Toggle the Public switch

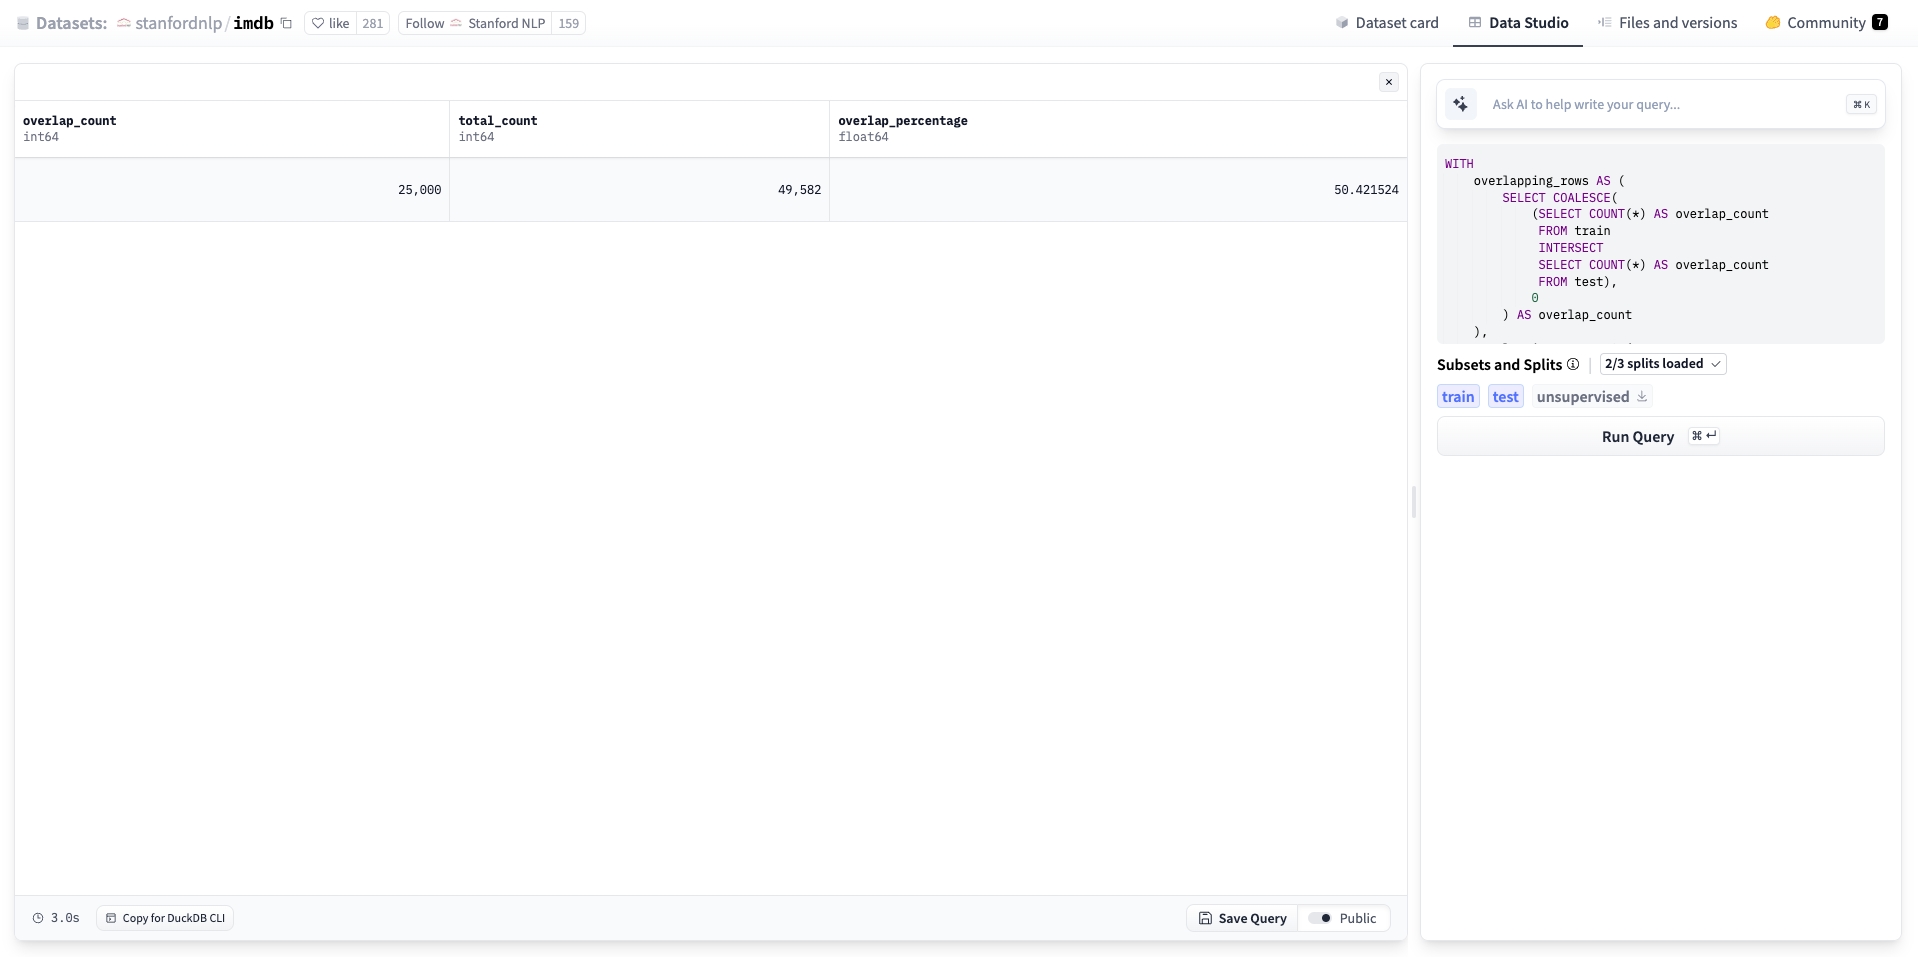(1320, 918)
